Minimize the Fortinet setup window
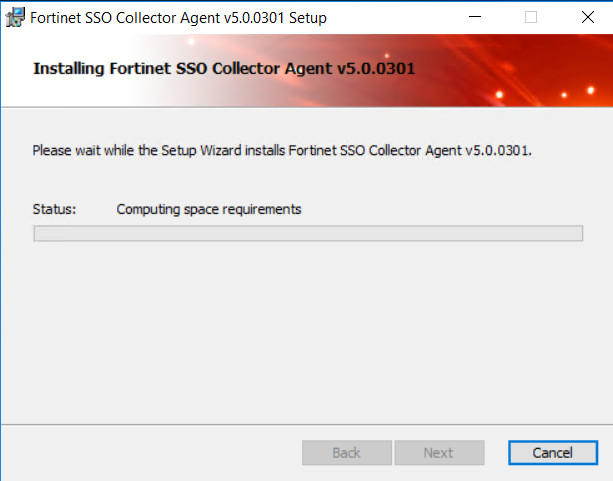 click(475, 17)
